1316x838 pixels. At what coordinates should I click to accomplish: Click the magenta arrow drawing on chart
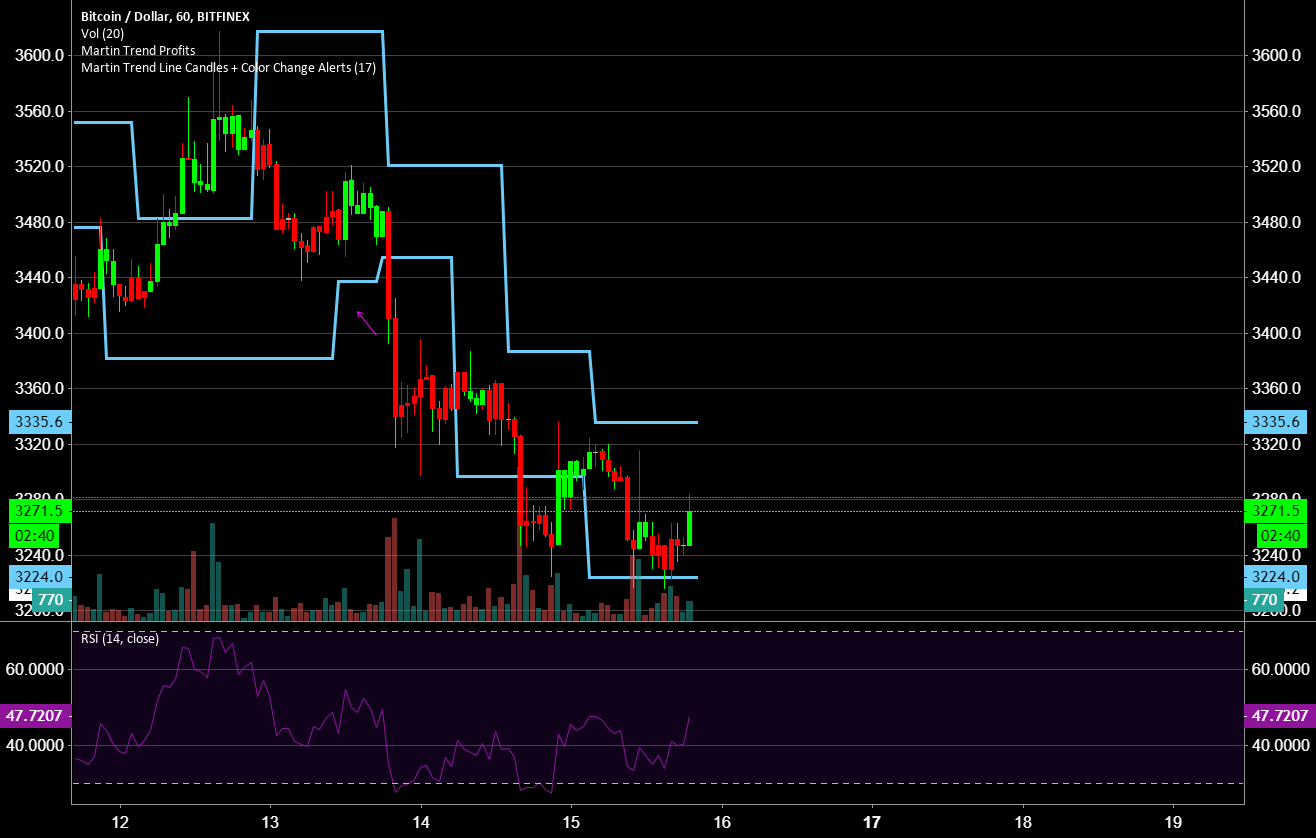(x=367, y=323)
